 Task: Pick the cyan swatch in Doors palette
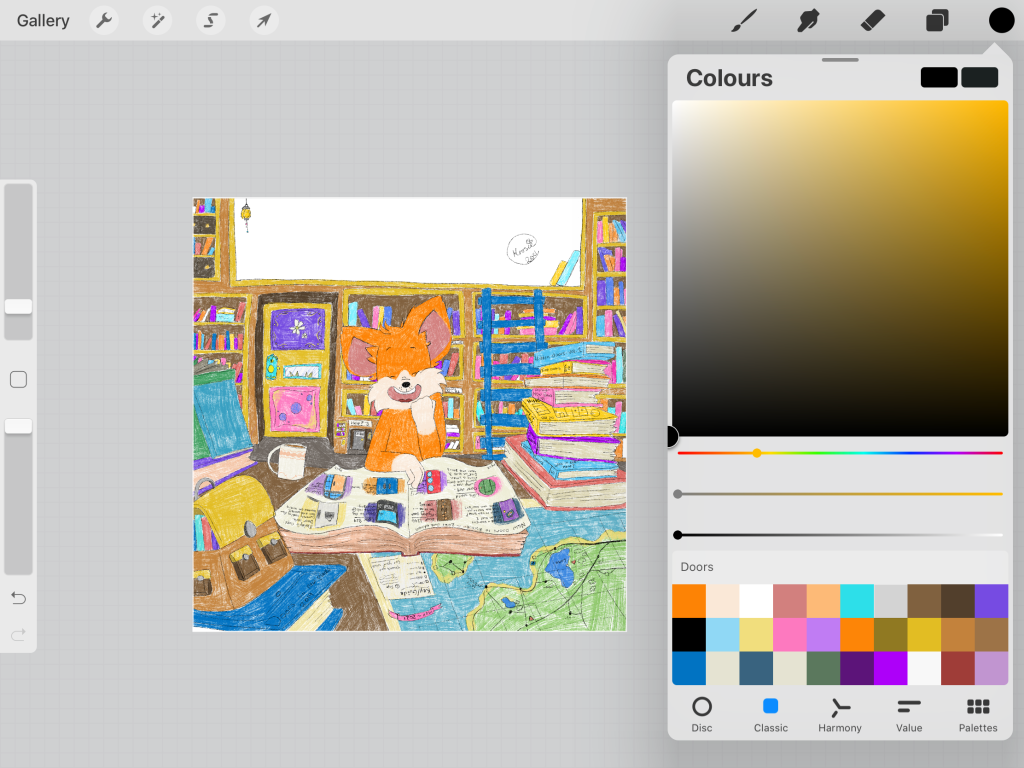click(x=857, y=601)
